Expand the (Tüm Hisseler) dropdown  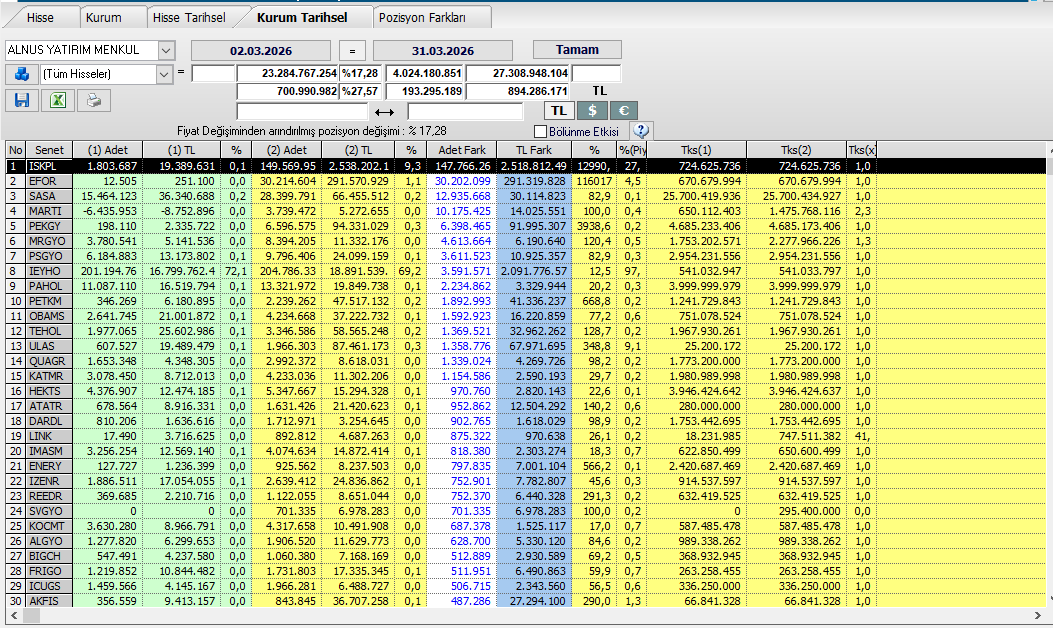pyautogui.click(x=164, y=74)
